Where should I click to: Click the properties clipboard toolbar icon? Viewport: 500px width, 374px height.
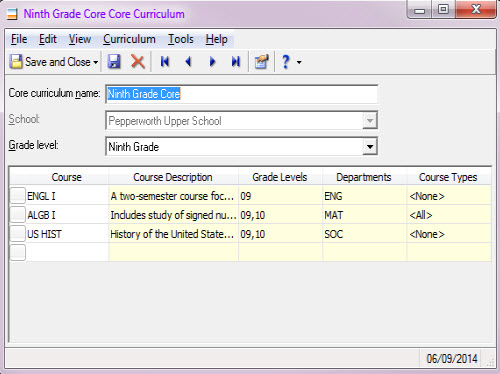261,62
